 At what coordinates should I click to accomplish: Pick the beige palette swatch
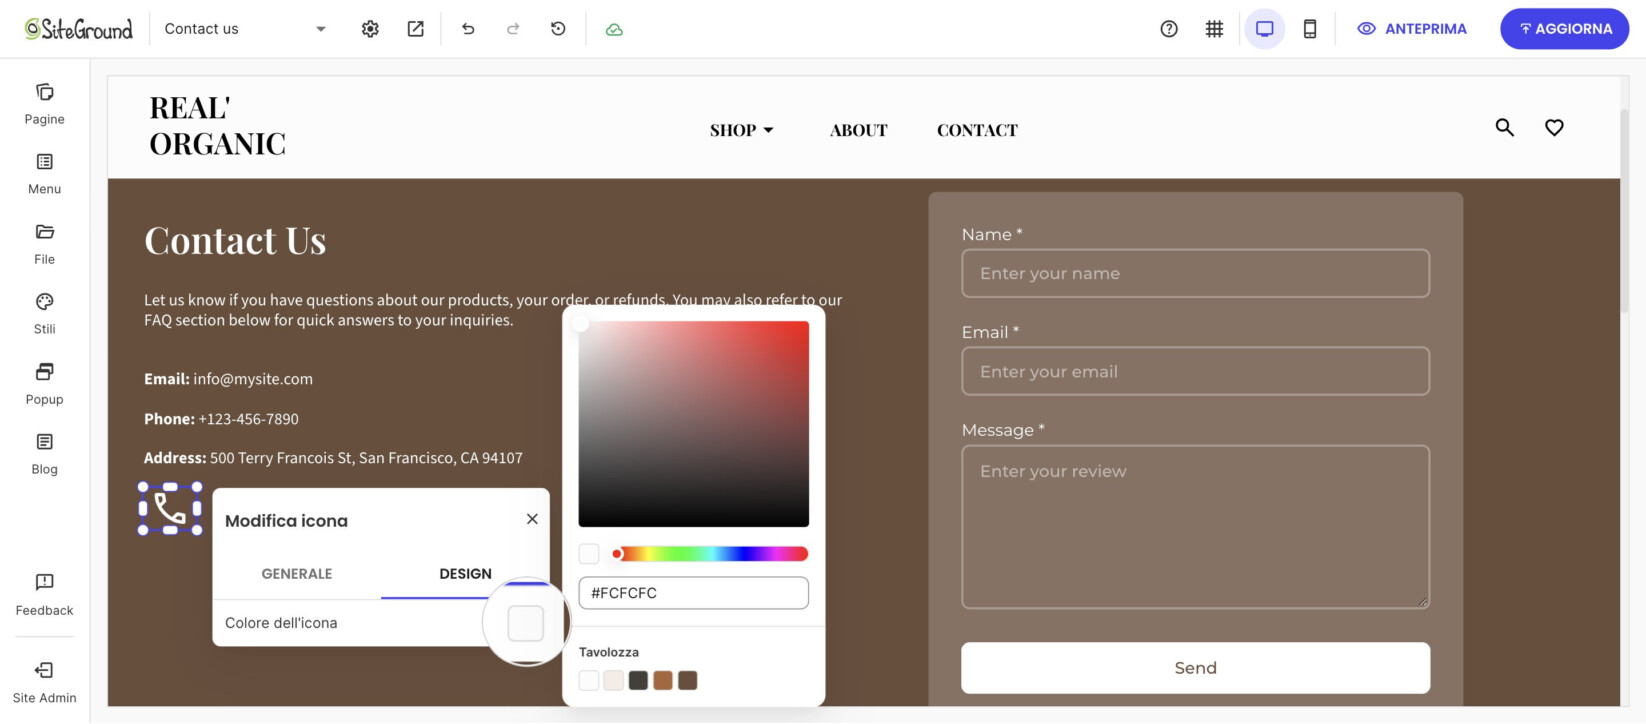613,681
